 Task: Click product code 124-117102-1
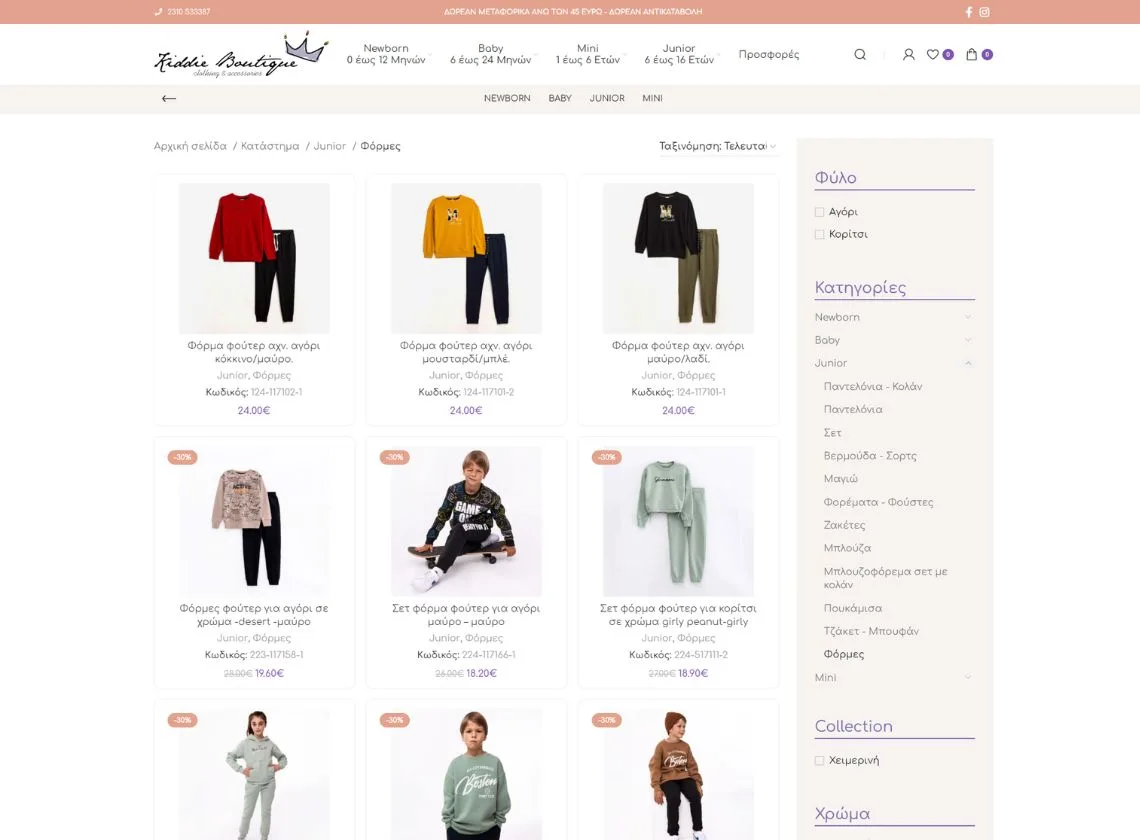[276, 392]
